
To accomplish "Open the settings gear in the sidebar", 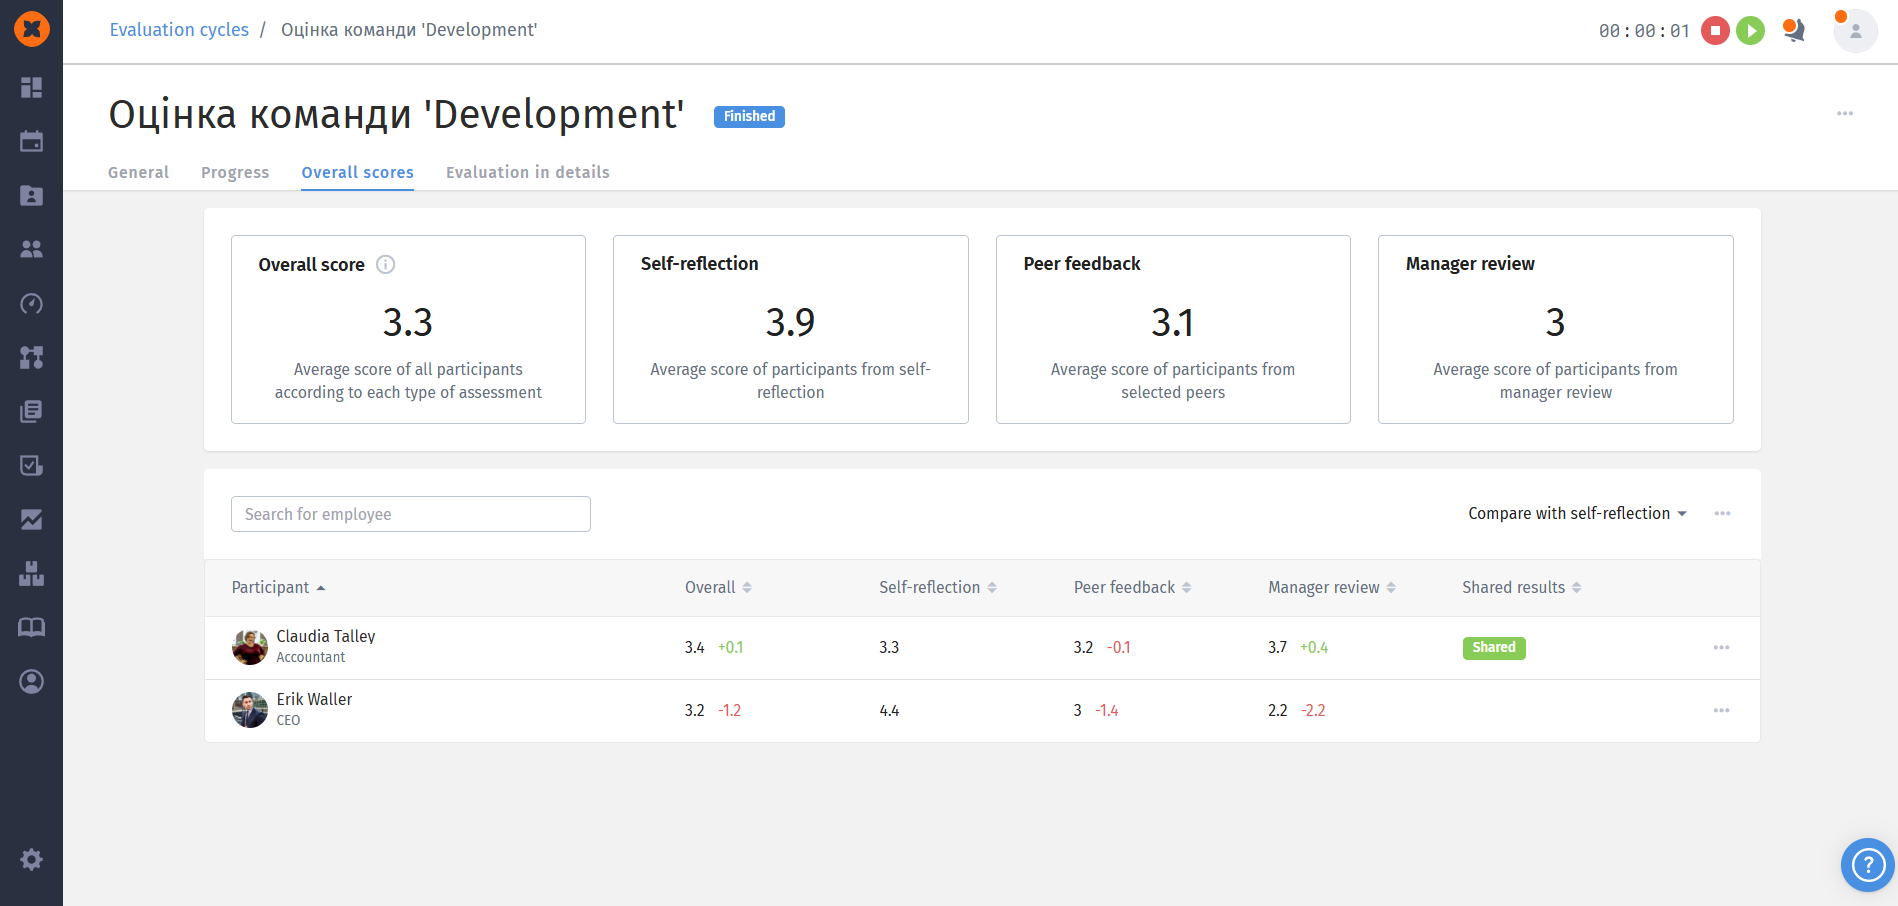I will 31,859.
